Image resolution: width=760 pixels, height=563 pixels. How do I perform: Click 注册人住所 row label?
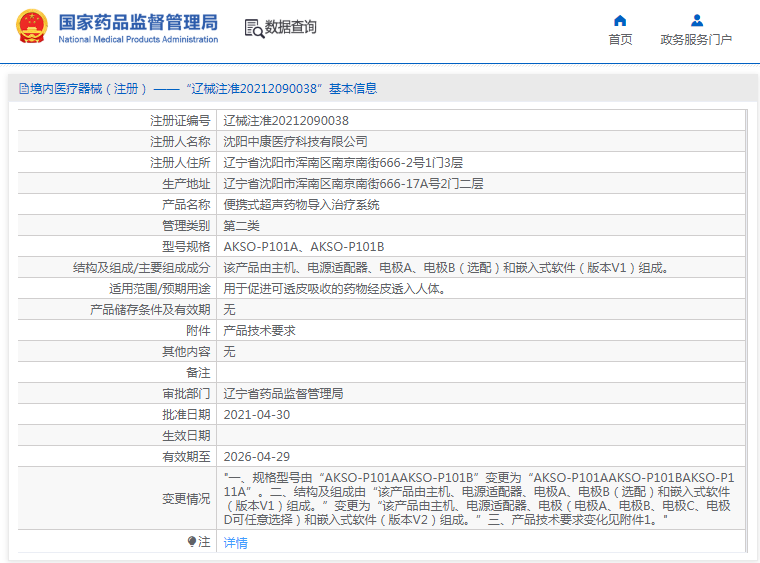point(180,163)
